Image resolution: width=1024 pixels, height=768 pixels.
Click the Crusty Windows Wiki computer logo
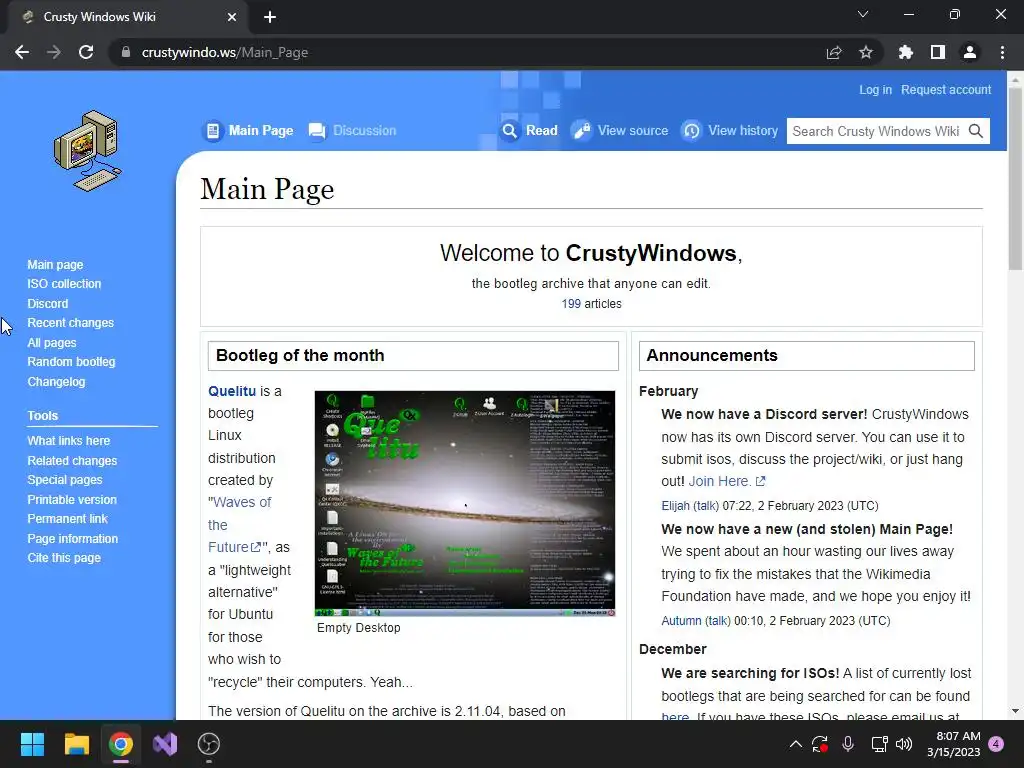88,151
